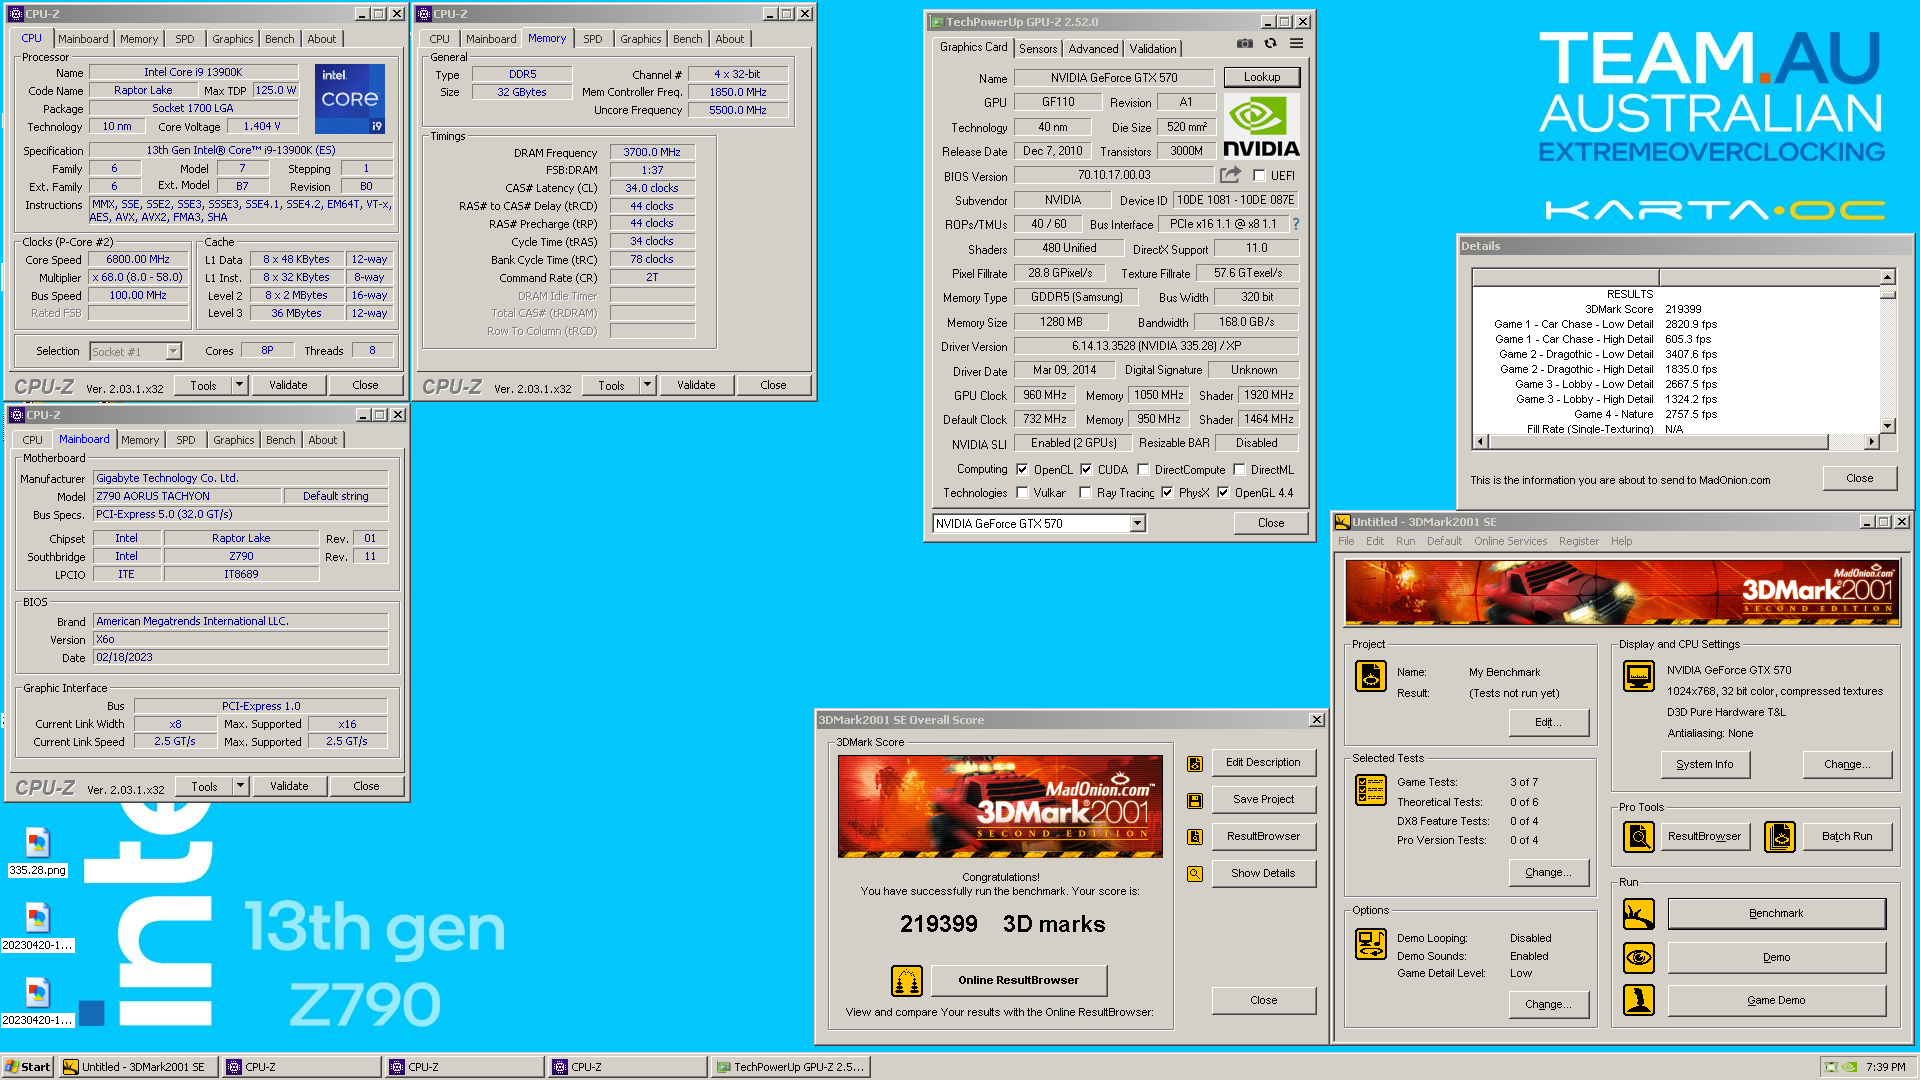Screen dimensions: 1920x1080
Task: Click Benchmark run icon
Action: point(1639,914)
